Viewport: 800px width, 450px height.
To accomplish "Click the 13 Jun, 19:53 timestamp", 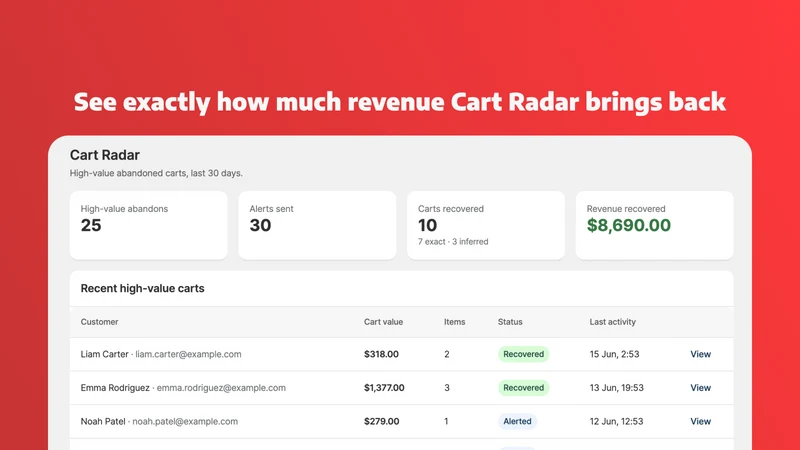I will 616,388.
